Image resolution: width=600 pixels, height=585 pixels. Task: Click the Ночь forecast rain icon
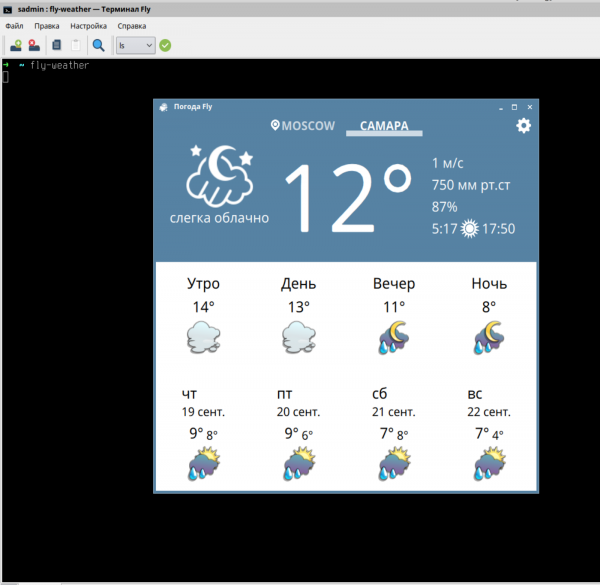(x=489, y=337)
